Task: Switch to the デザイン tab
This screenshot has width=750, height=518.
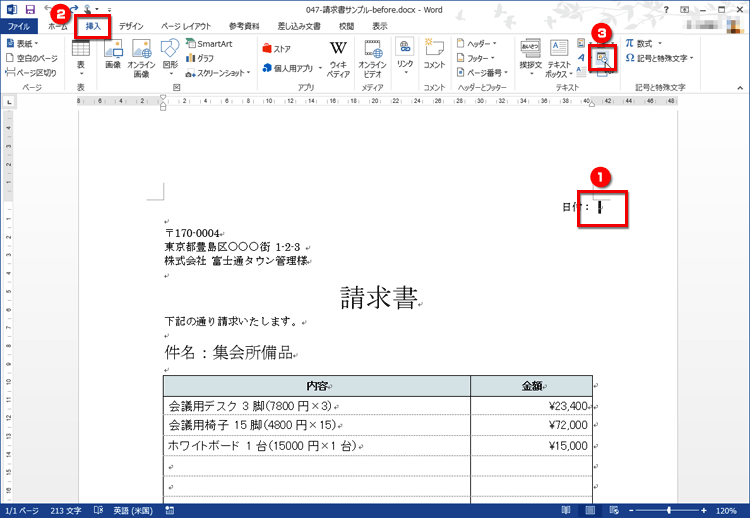Action: pos(131,26)
